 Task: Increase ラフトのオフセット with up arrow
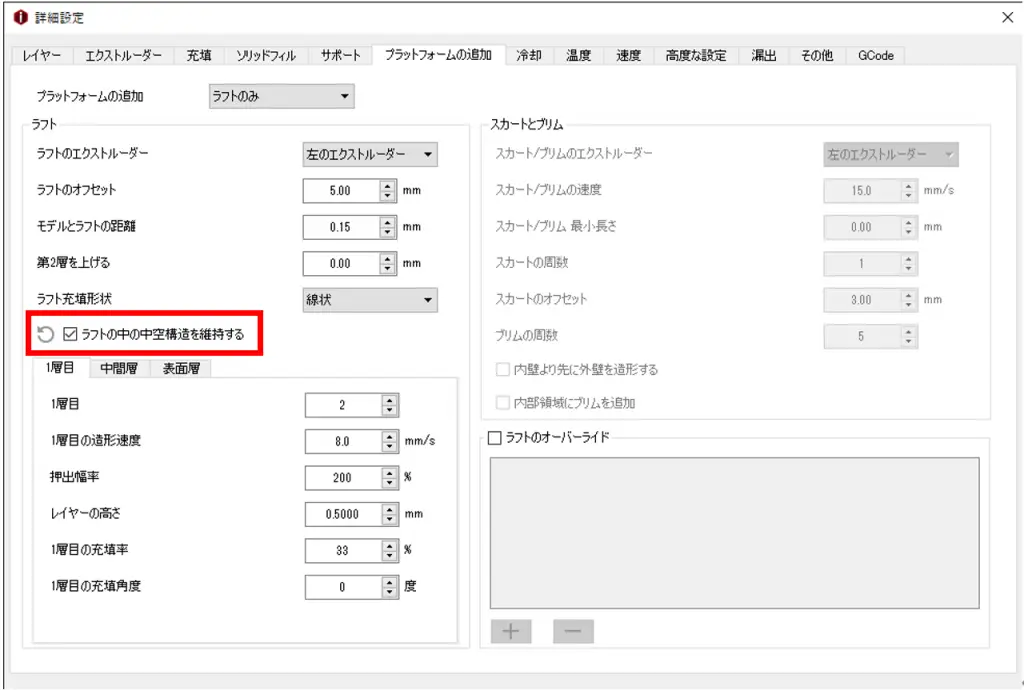pyautogui.click(x=388, y=185)
